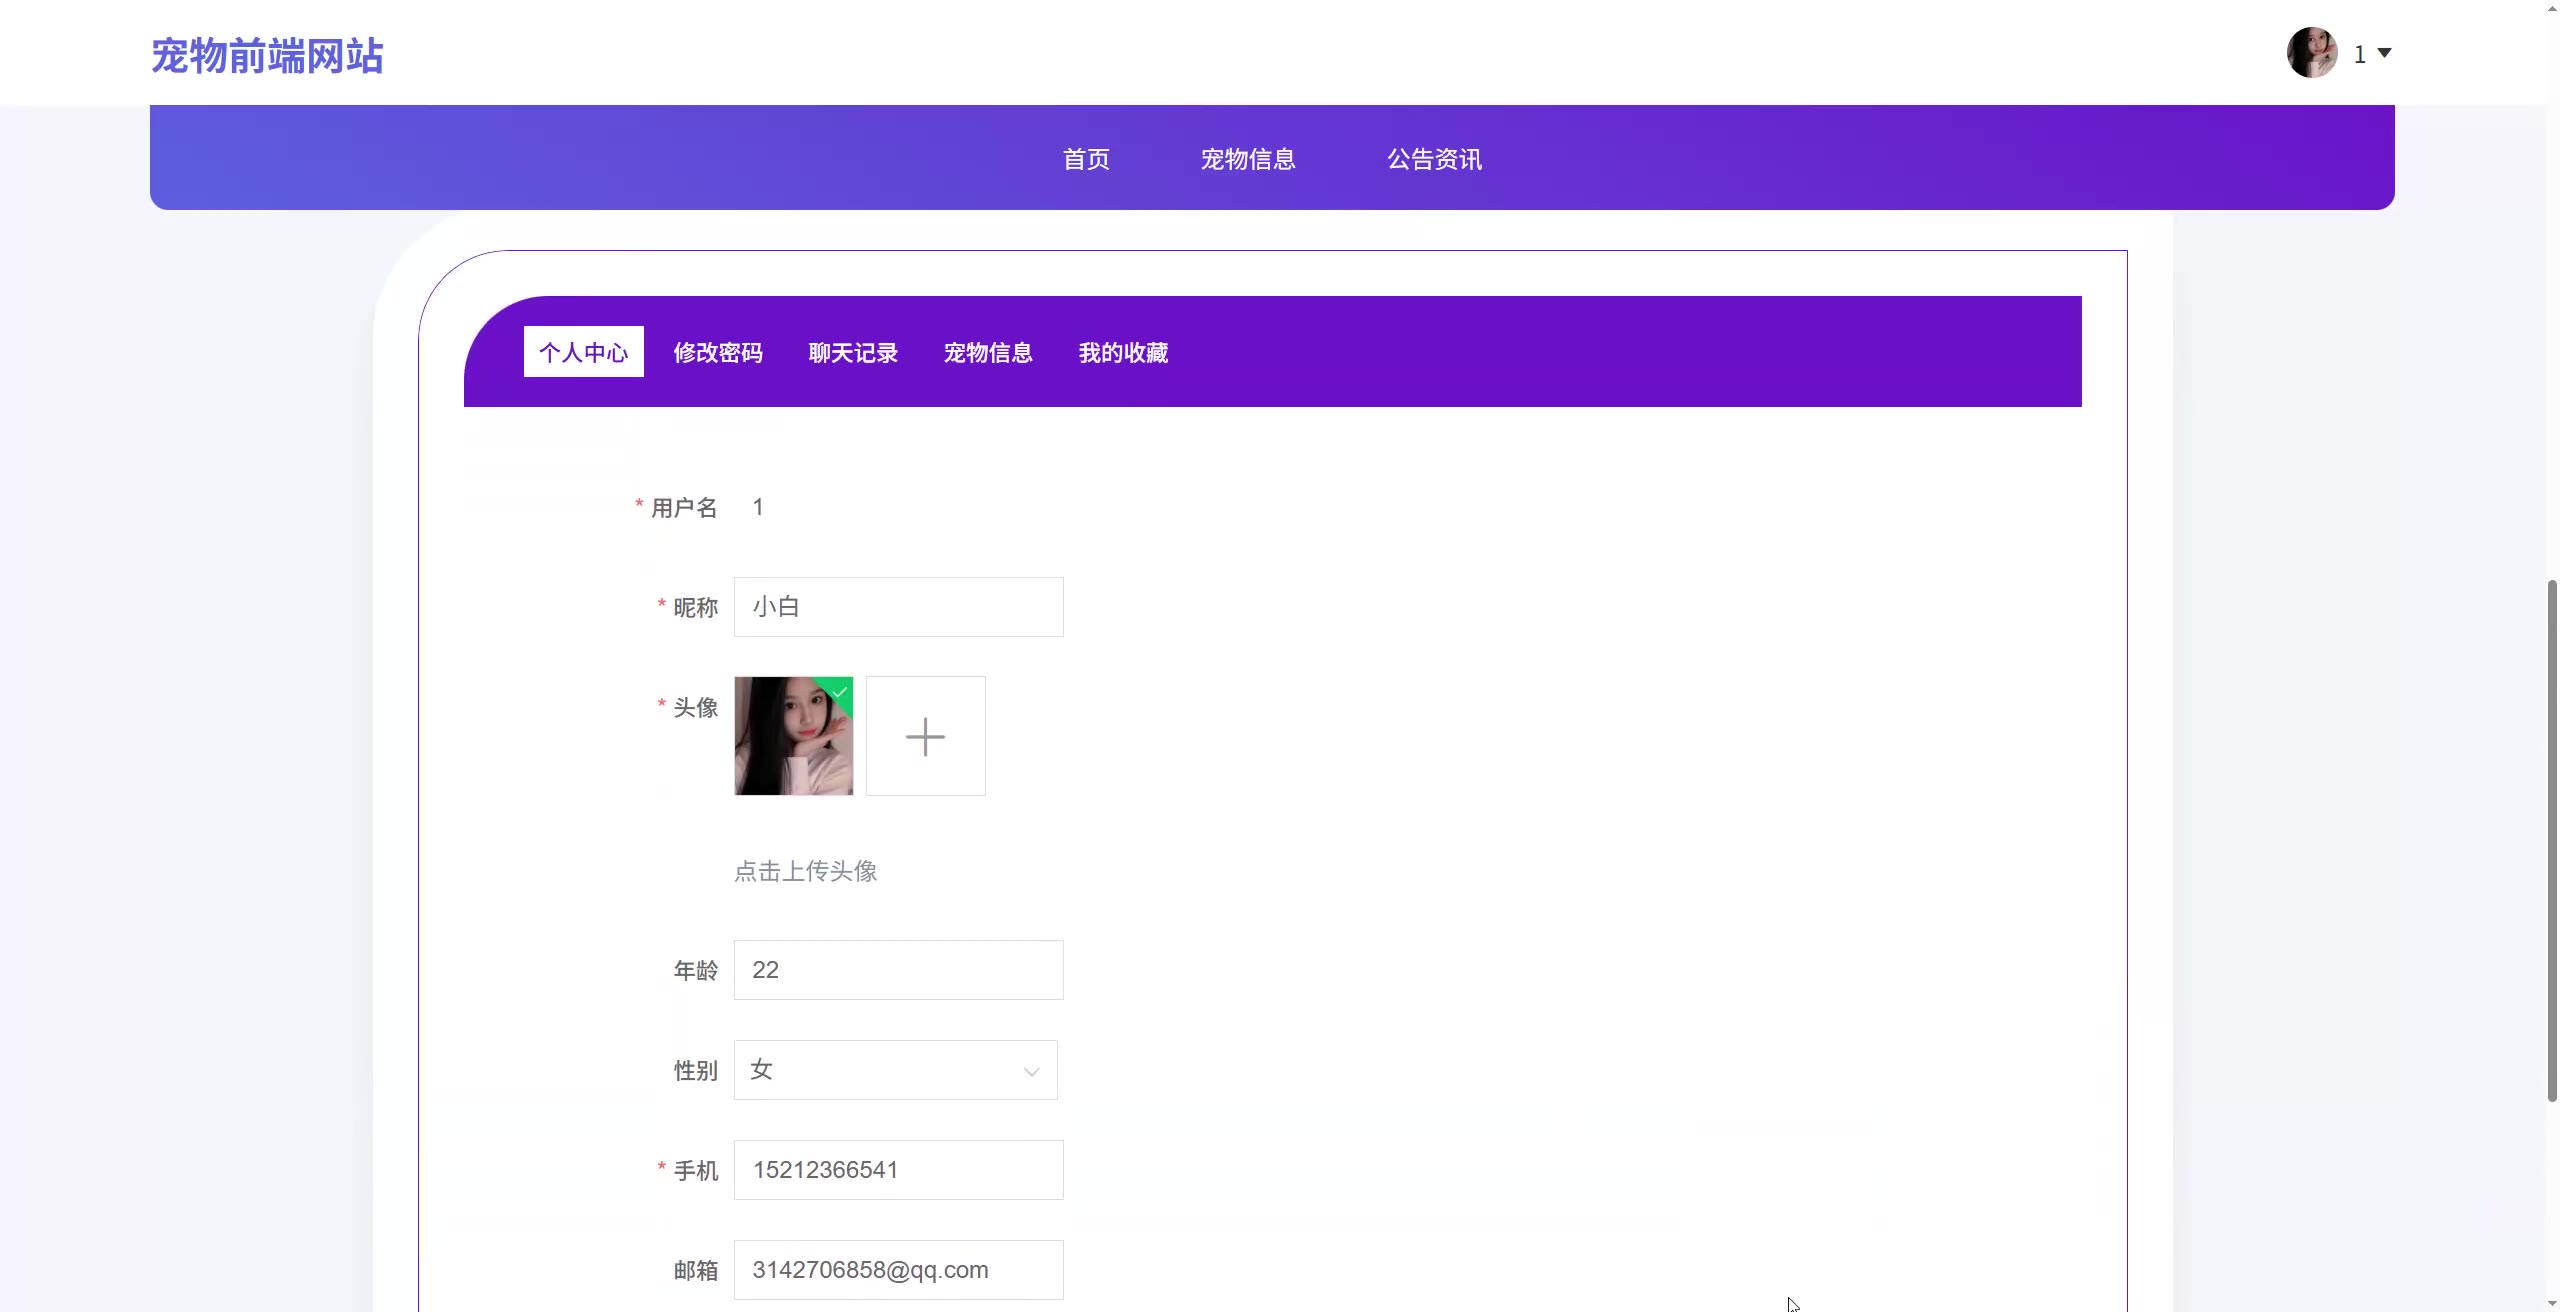2560x1312 pixels.
Task: Switch to 聊天记录 tab
Action: 853,352
